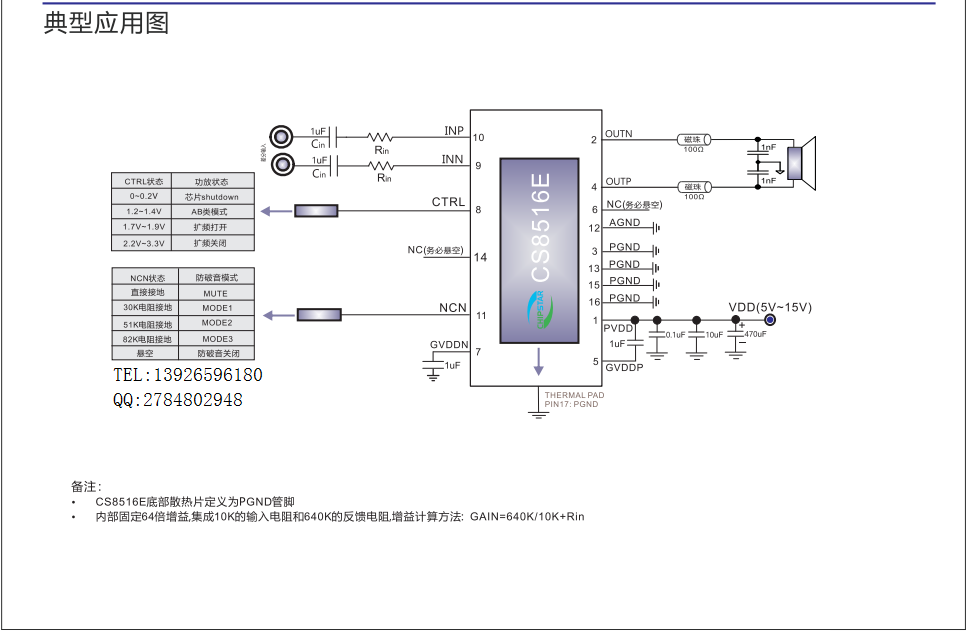This screenshot has width=967, height=631.
Task: Select the Rin resistor on the INN line
Action: point(381,165)
